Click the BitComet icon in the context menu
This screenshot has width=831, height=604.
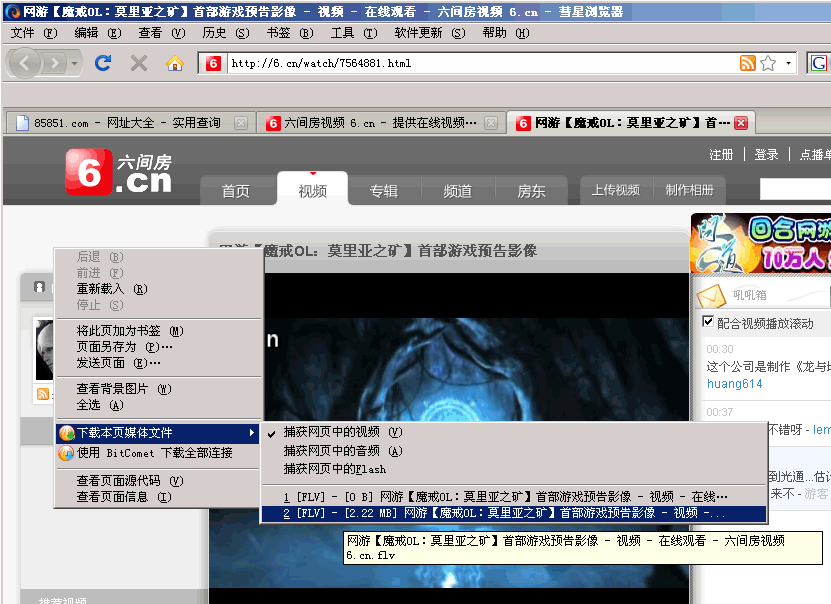(66, 453)
